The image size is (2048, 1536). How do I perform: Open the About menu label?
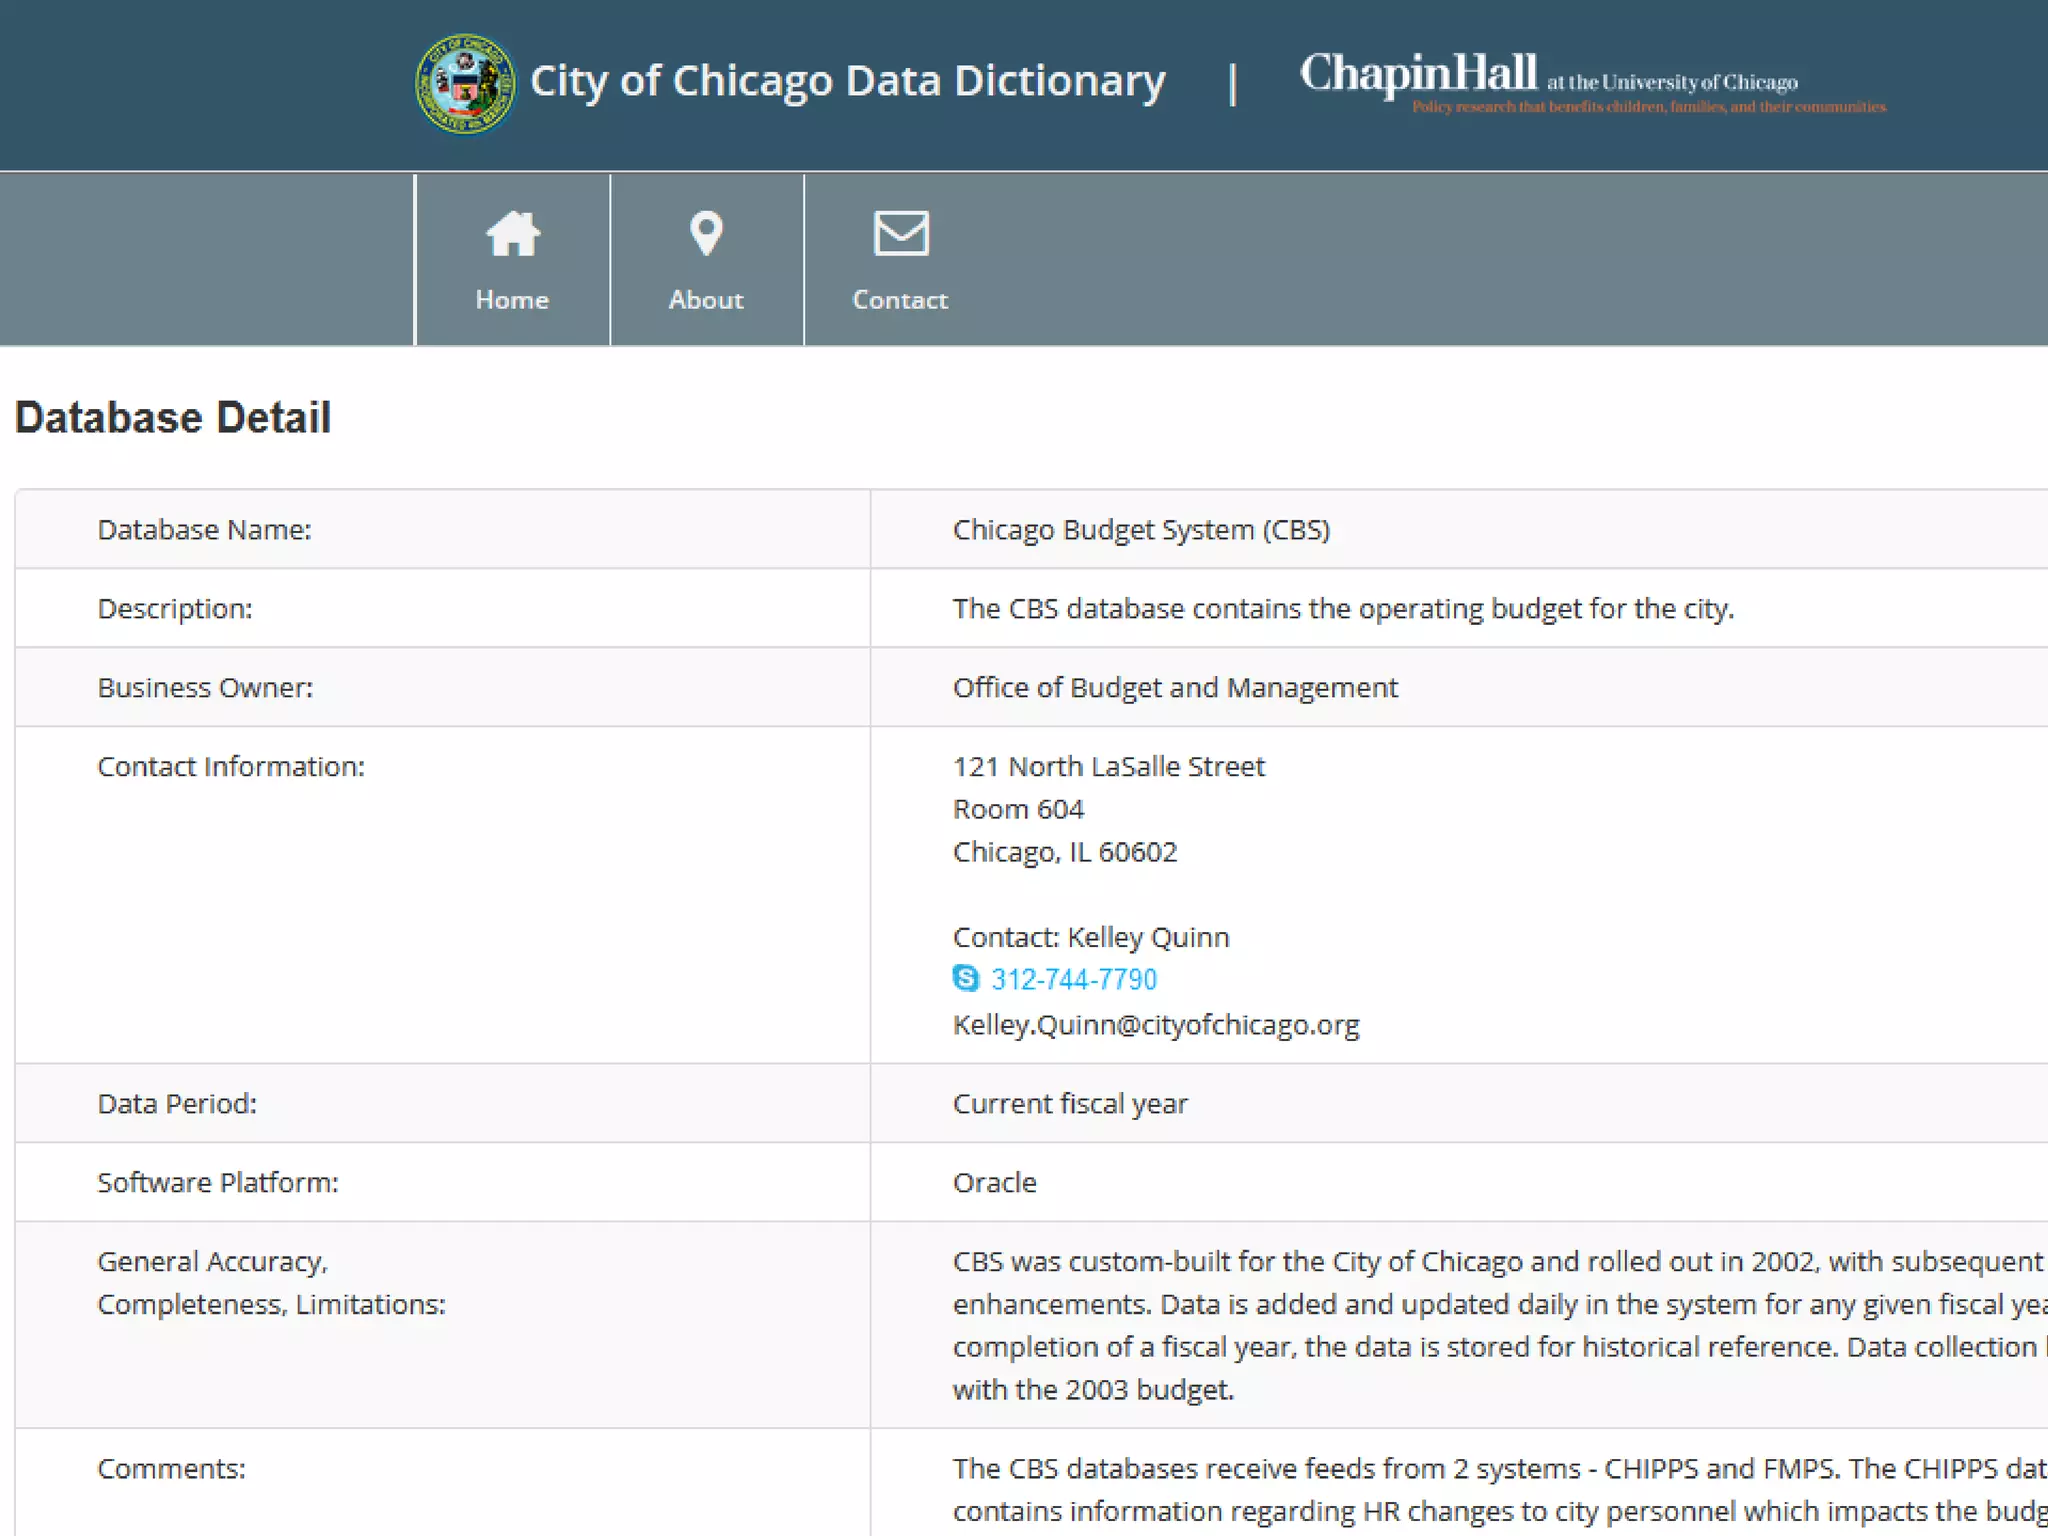706,300
